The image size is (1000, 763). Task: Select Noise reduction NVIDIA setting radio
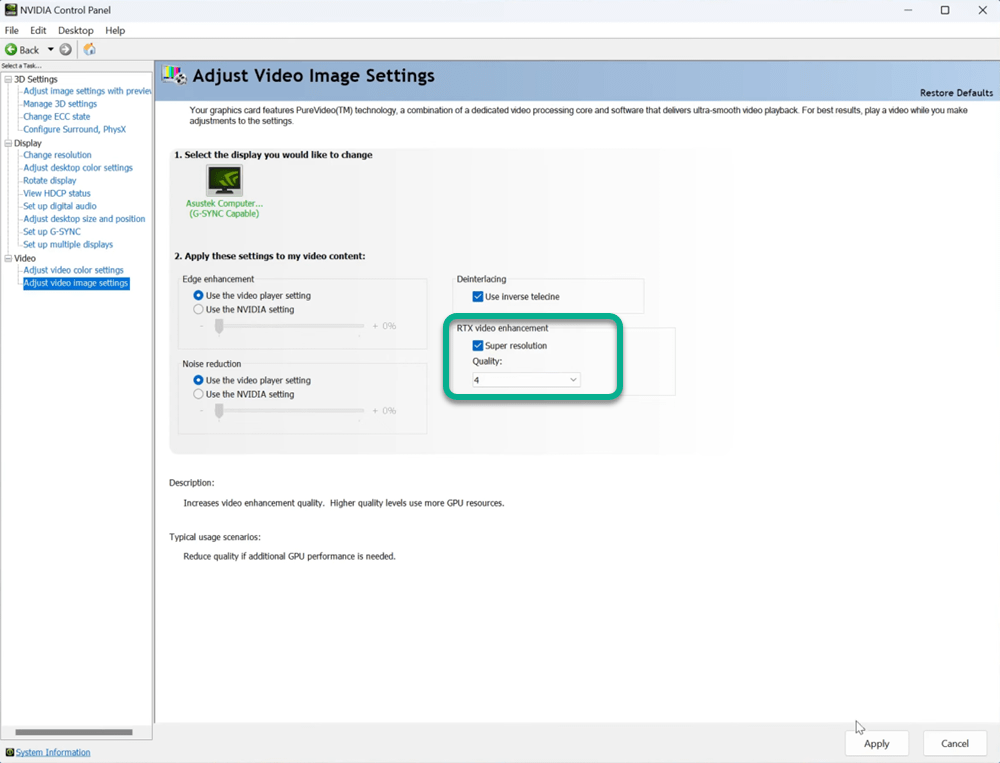click(x=198, y=394)
